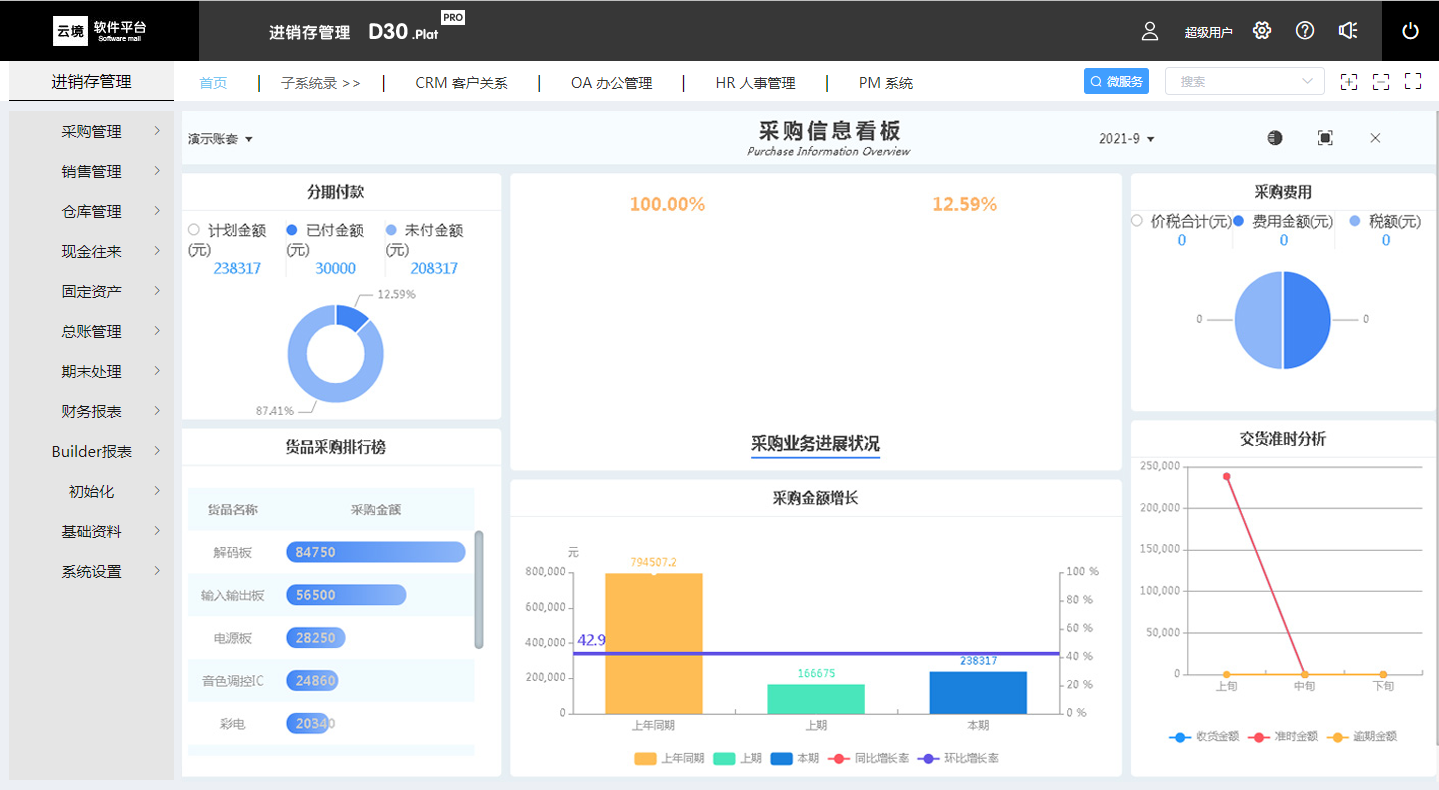The image size is (1439, 790).
Task: Expand the 采购管理 sidebar menu
Action: pos(92,131)
